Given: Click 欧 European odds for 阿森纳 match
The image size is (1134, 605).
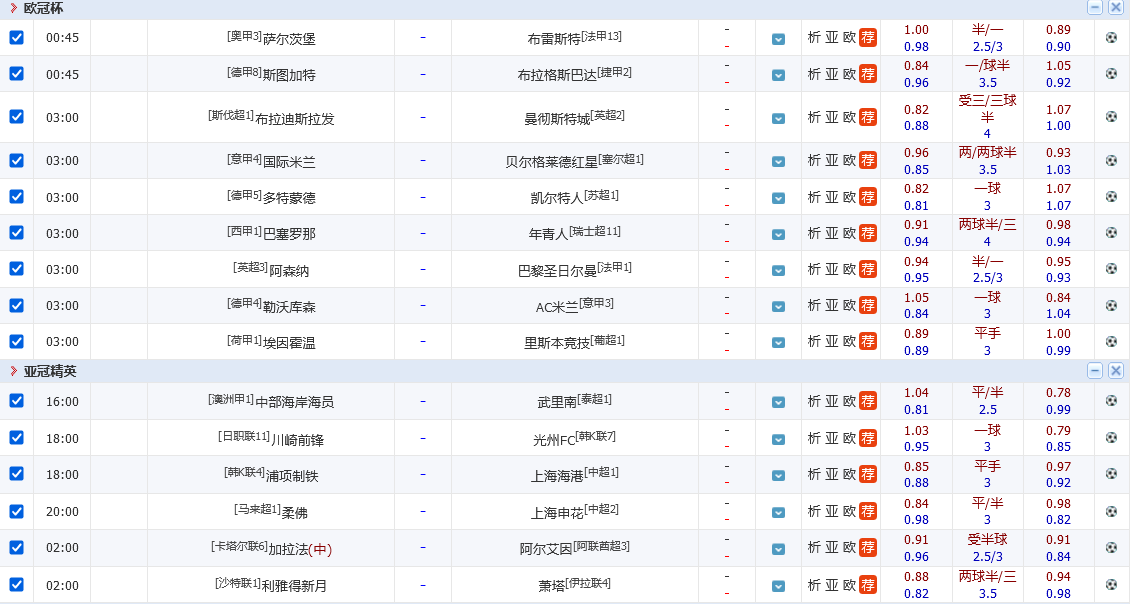Looking at the screenshot, I should click(x=849, y=269).
